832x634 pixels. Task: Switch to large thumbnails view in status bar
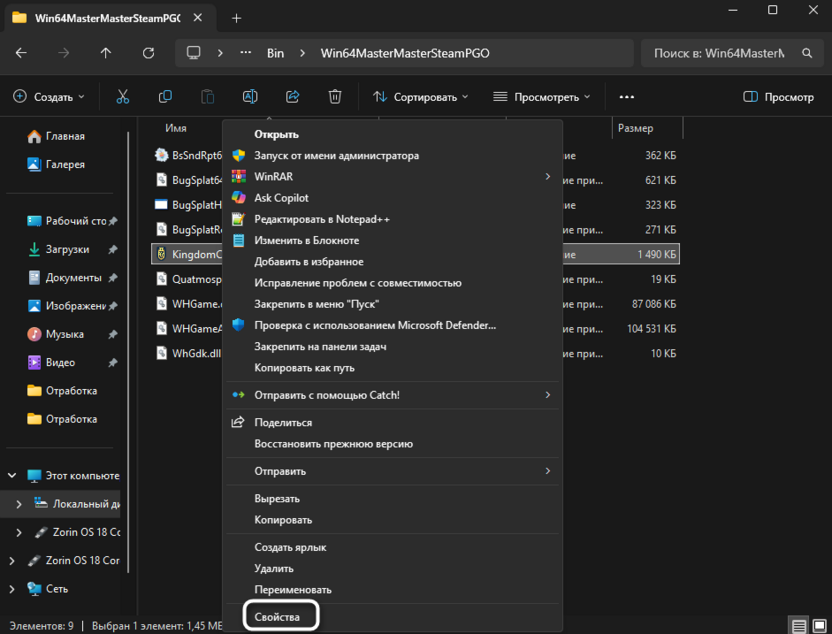pos(819,625)
